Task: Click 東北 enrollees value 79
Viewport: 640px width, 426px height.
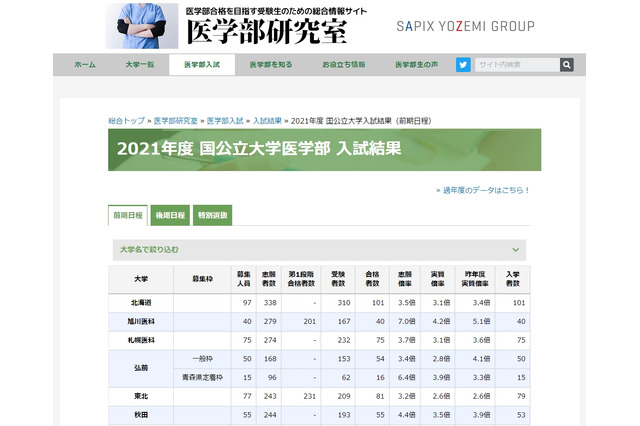Action: tap(521, 396)
